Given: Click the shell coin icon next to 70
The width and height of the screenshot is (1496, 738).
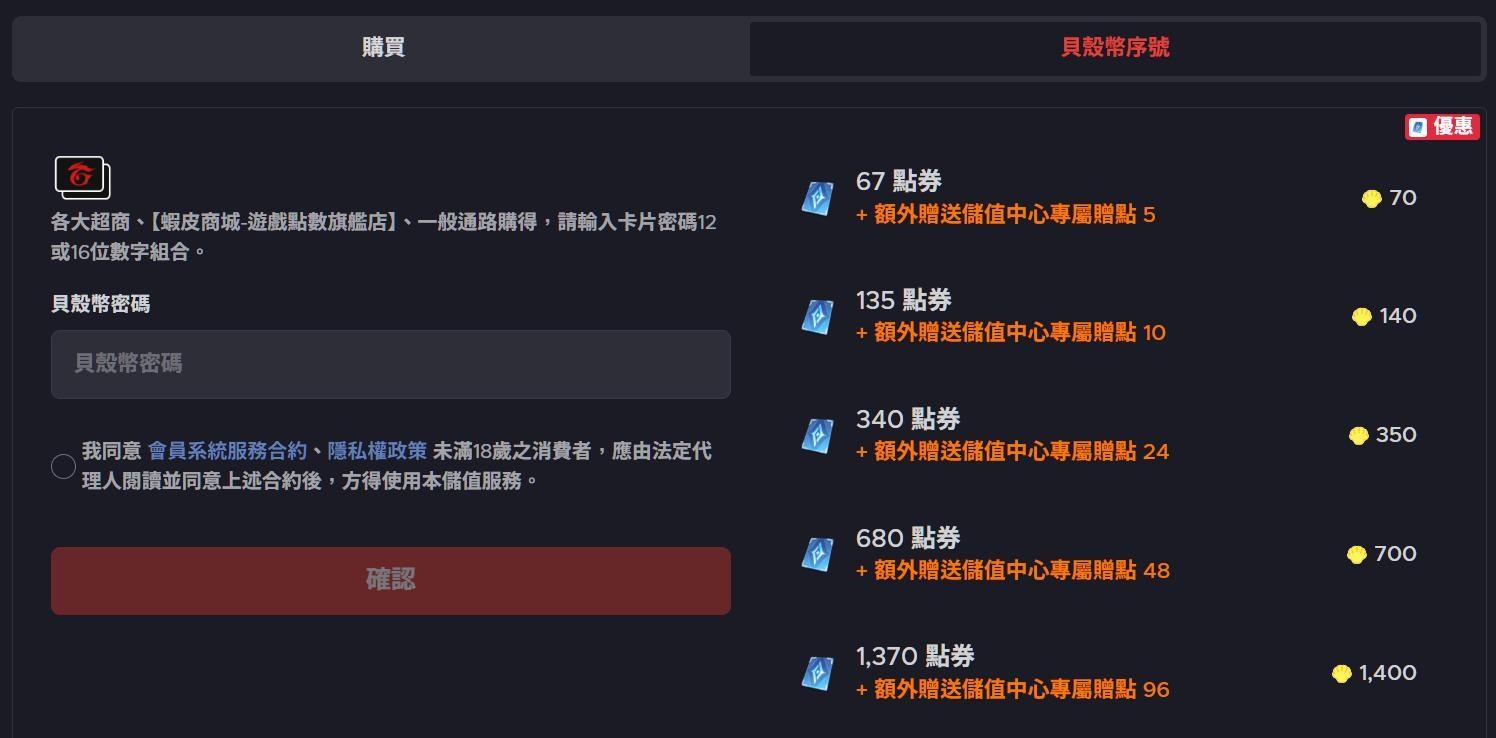Looking at the screenshot, I should (1370, 198).
